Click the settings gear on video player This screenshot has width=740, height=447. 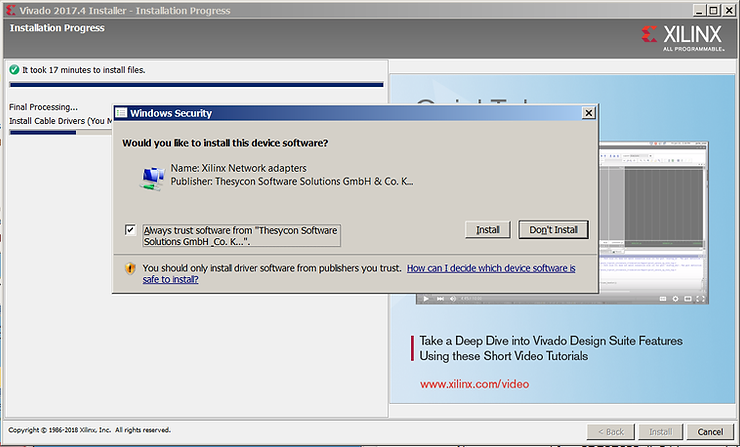click(x=675, y=299)
